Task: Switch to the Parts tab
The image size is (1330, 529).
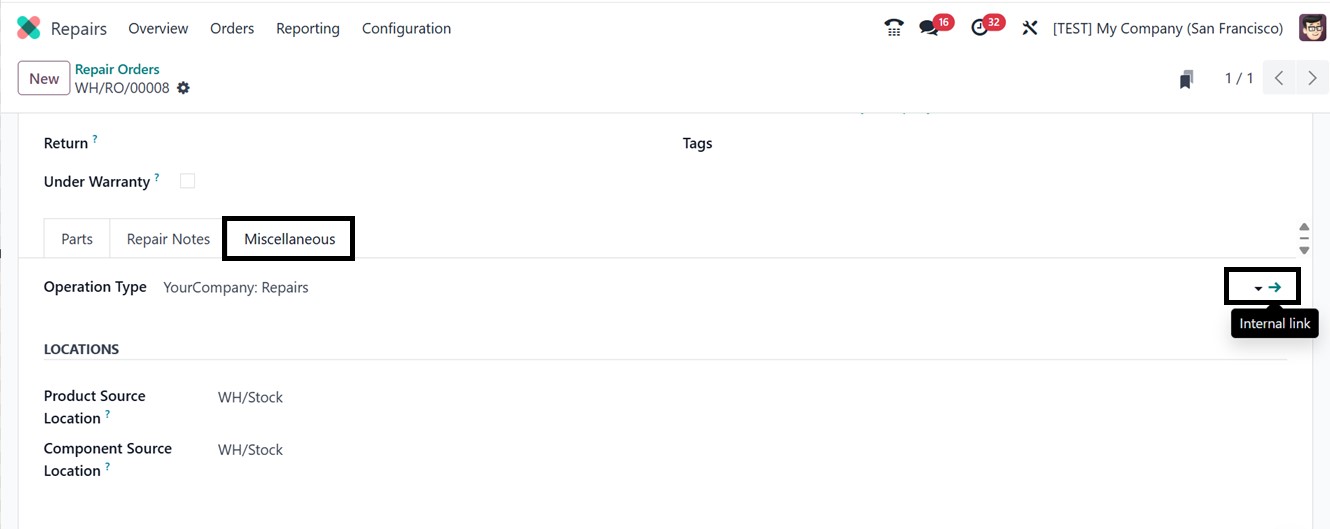Action: (77, 239)
